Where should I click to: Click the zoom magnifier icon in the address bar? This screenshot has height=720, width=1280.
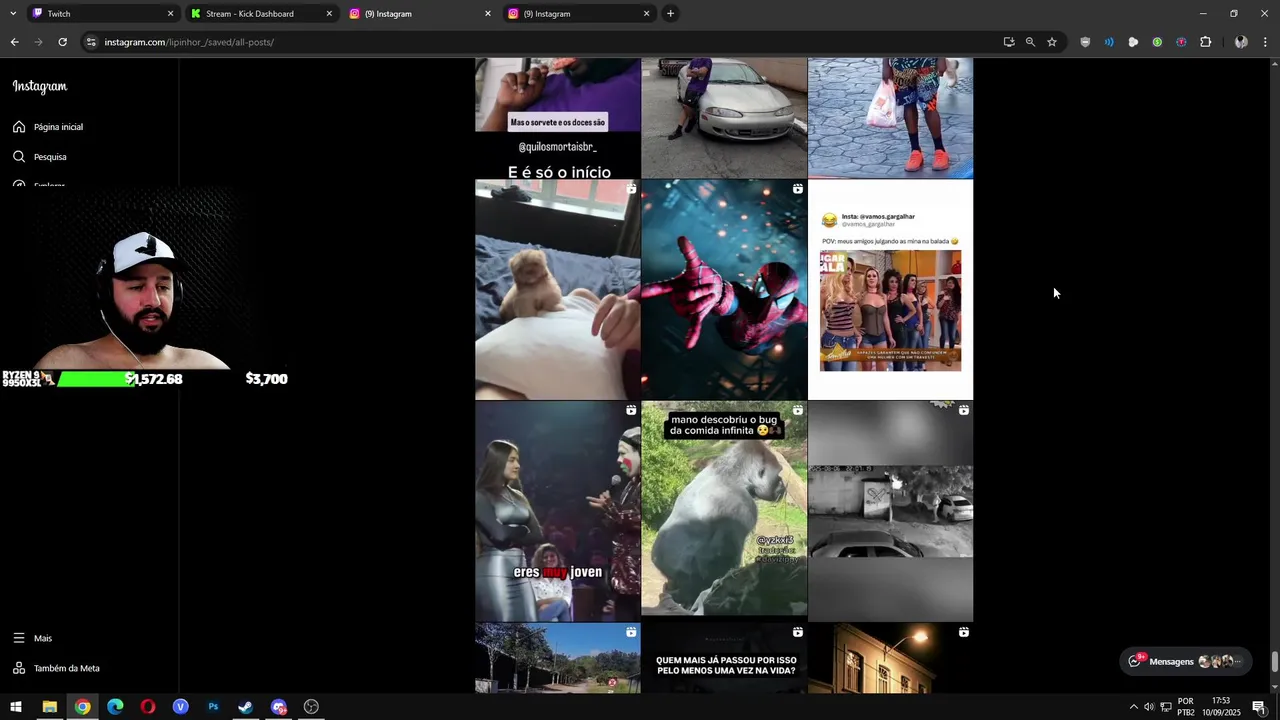click(1030, 42)
